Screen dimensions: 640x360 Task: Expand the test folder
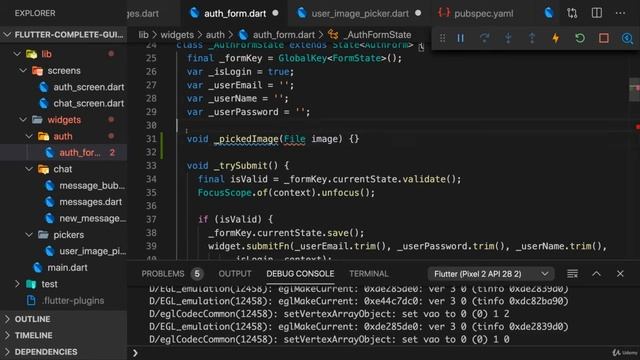[17, 284]
